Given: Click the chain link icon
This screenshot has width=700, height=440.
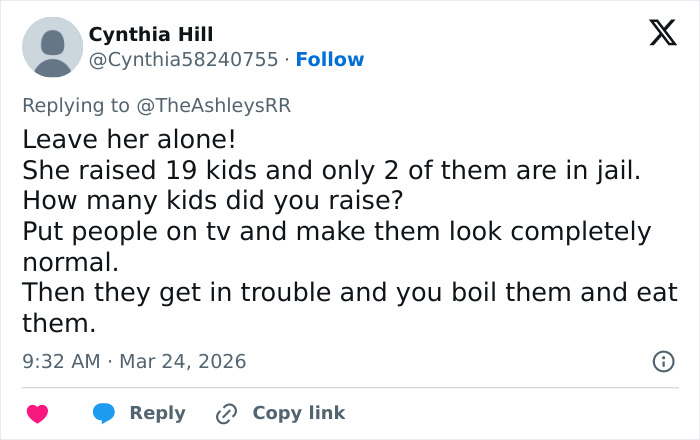Looking at the screenshot, I should pyautogui.click(x=226, y=413).
